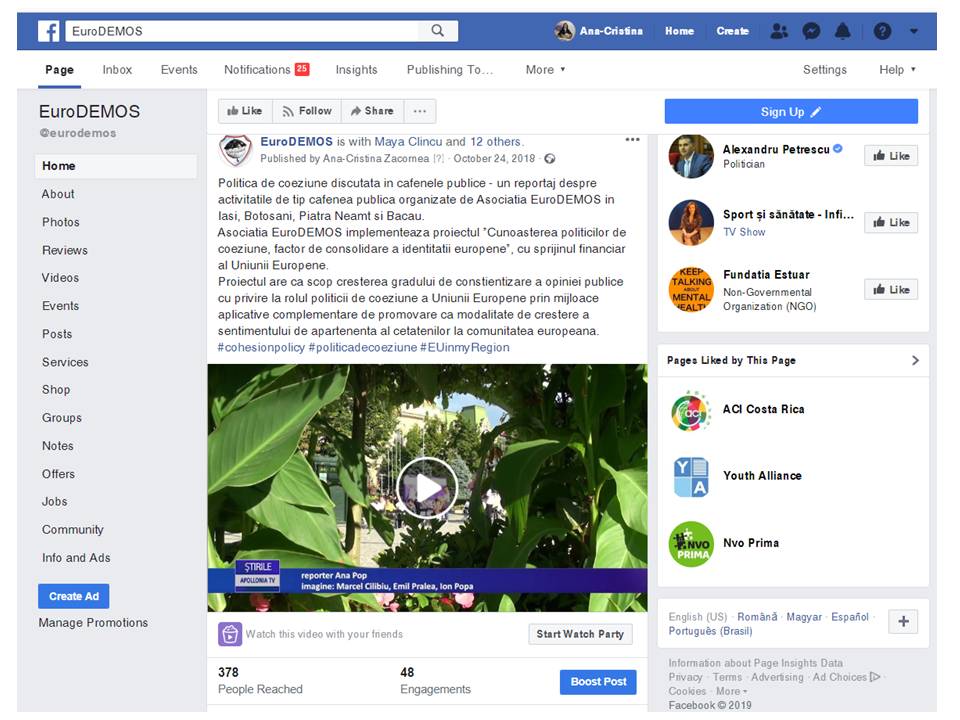Add another language with plus button
The height and width of the screenshot is (720, 960).
(903, 622)
